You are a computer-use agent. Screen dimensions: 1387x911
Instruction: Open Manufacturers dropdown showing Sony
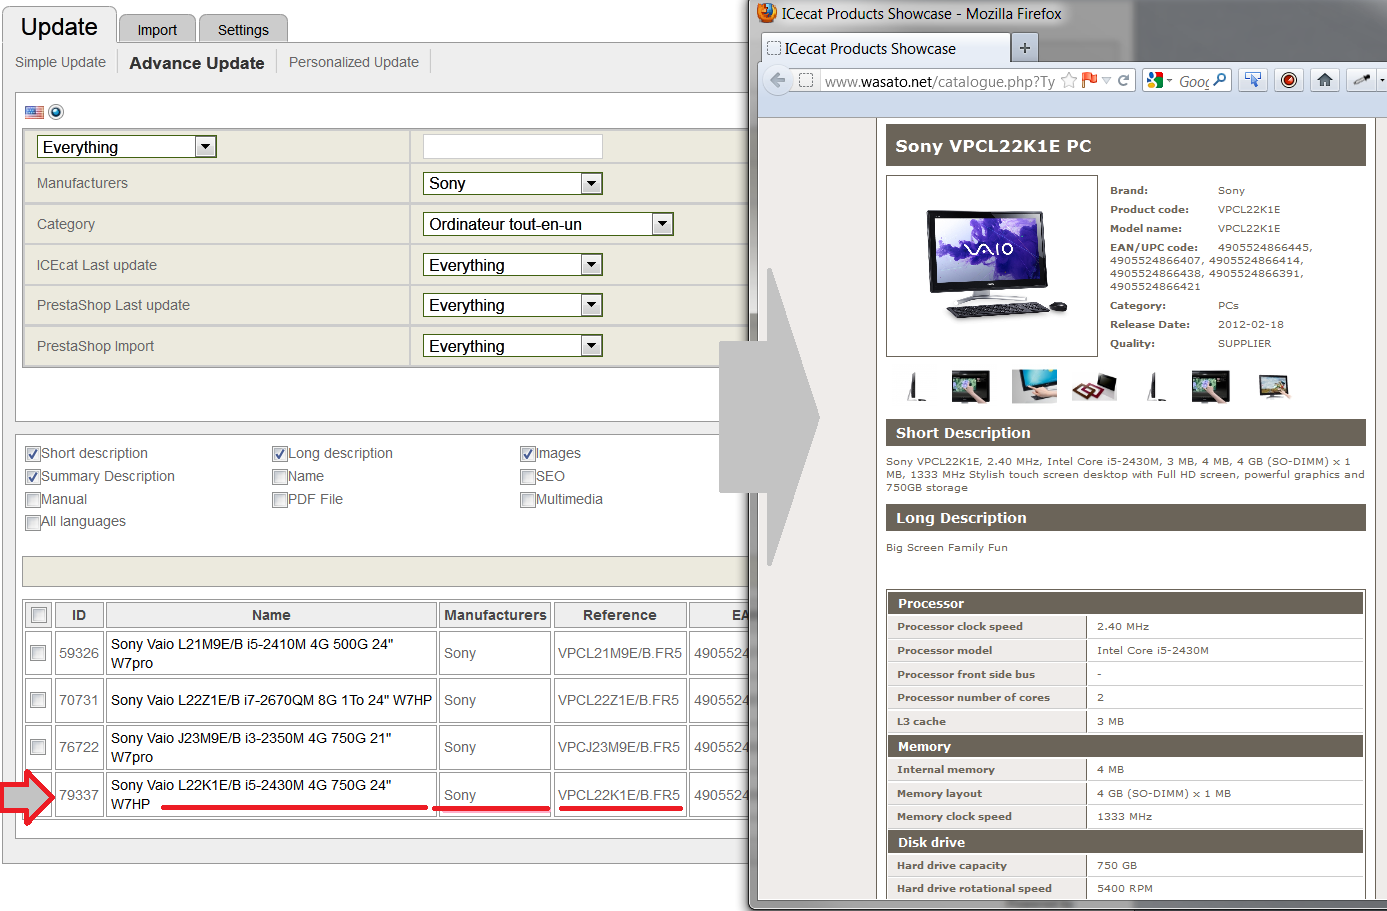(513, 183)
